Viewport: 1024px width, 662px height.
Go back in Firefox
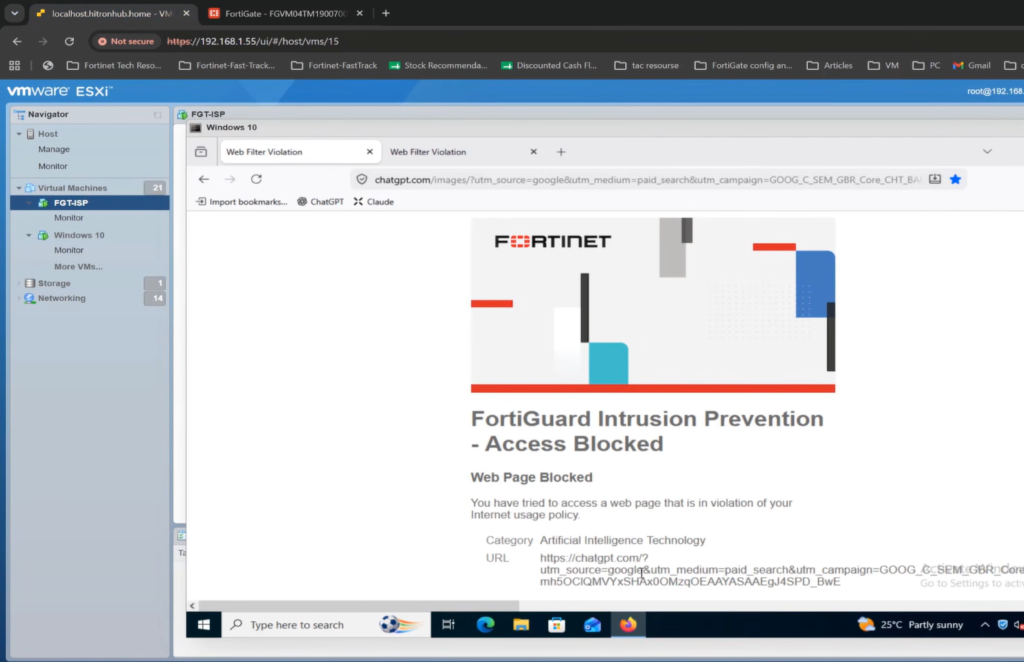(204, 180)
